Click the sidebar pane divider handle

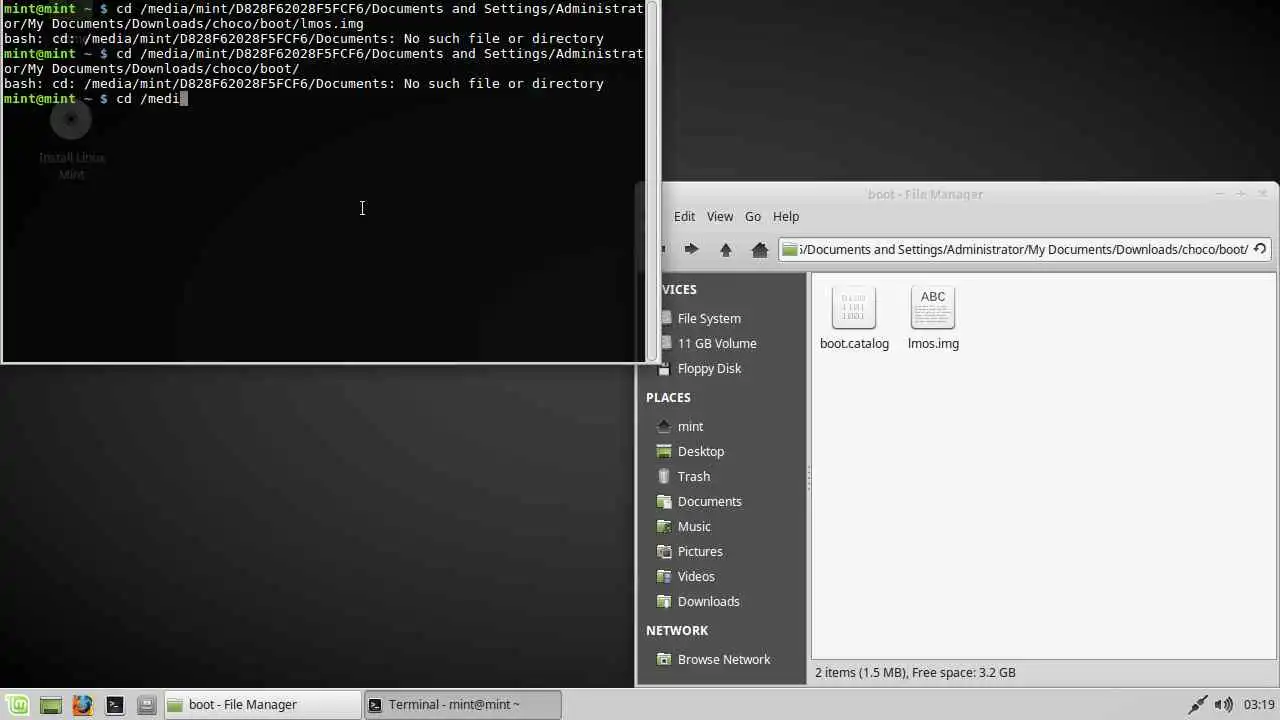point(809,479)
